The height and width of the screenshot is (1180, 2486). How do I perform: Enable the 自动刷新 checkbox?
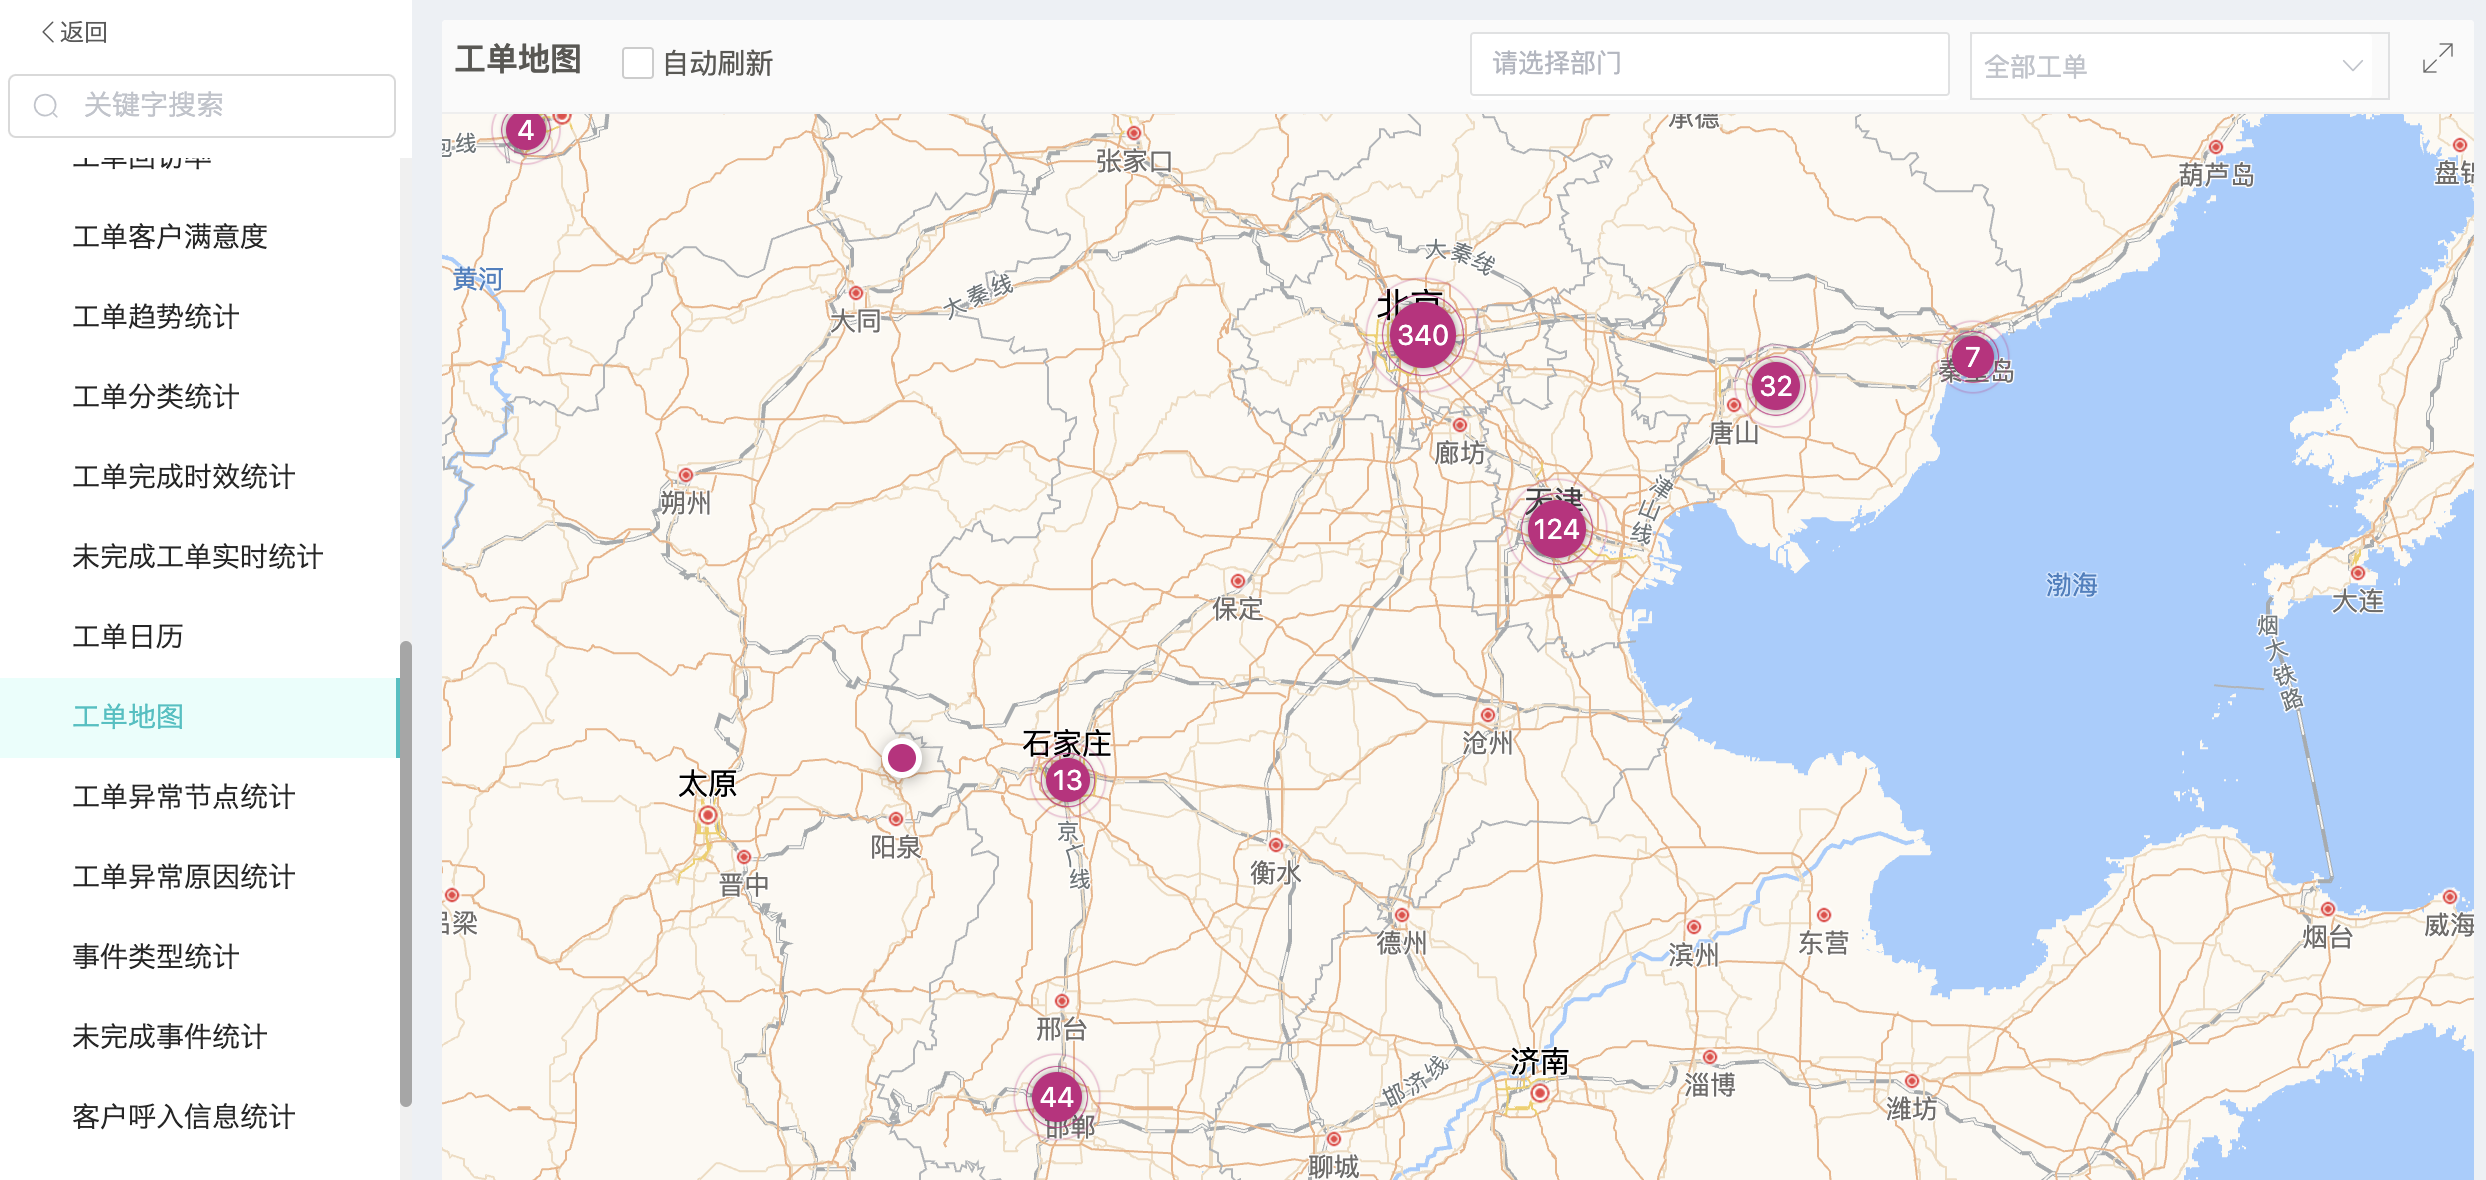[637, 63]
